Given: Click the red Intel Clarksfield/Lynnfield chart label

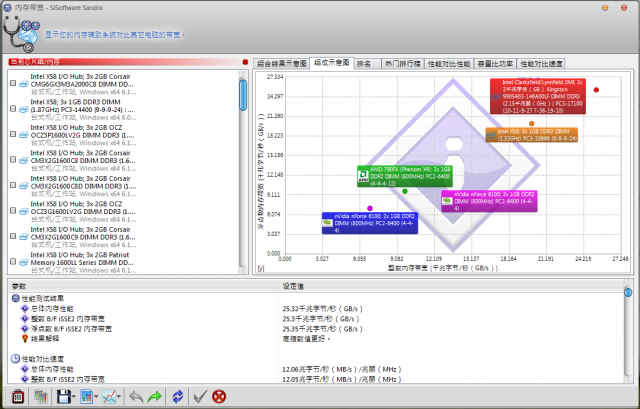Looking at the screenshot, I should click(538, 96).
